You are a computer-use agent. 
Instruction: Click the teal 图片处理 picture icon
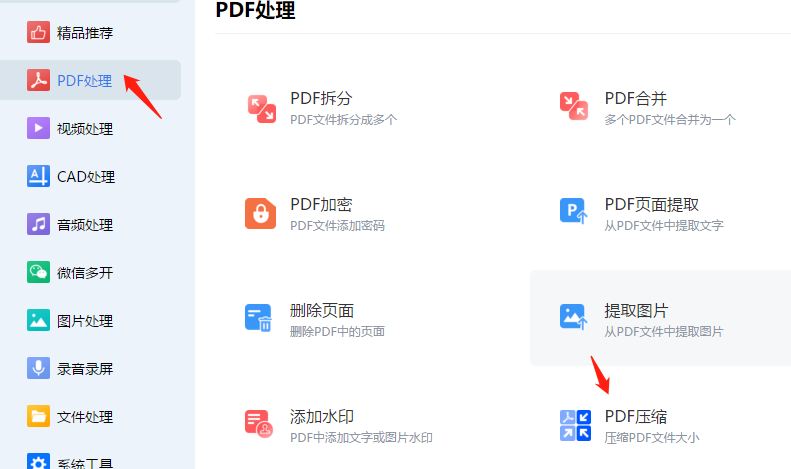point(38,320)
